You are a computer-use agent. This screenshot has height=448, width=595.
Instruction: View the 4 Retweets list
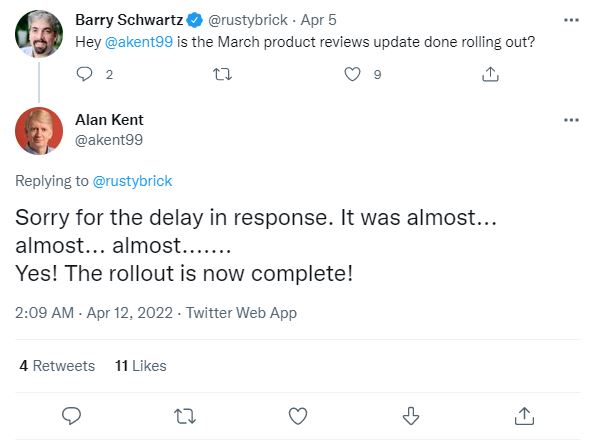57,366
